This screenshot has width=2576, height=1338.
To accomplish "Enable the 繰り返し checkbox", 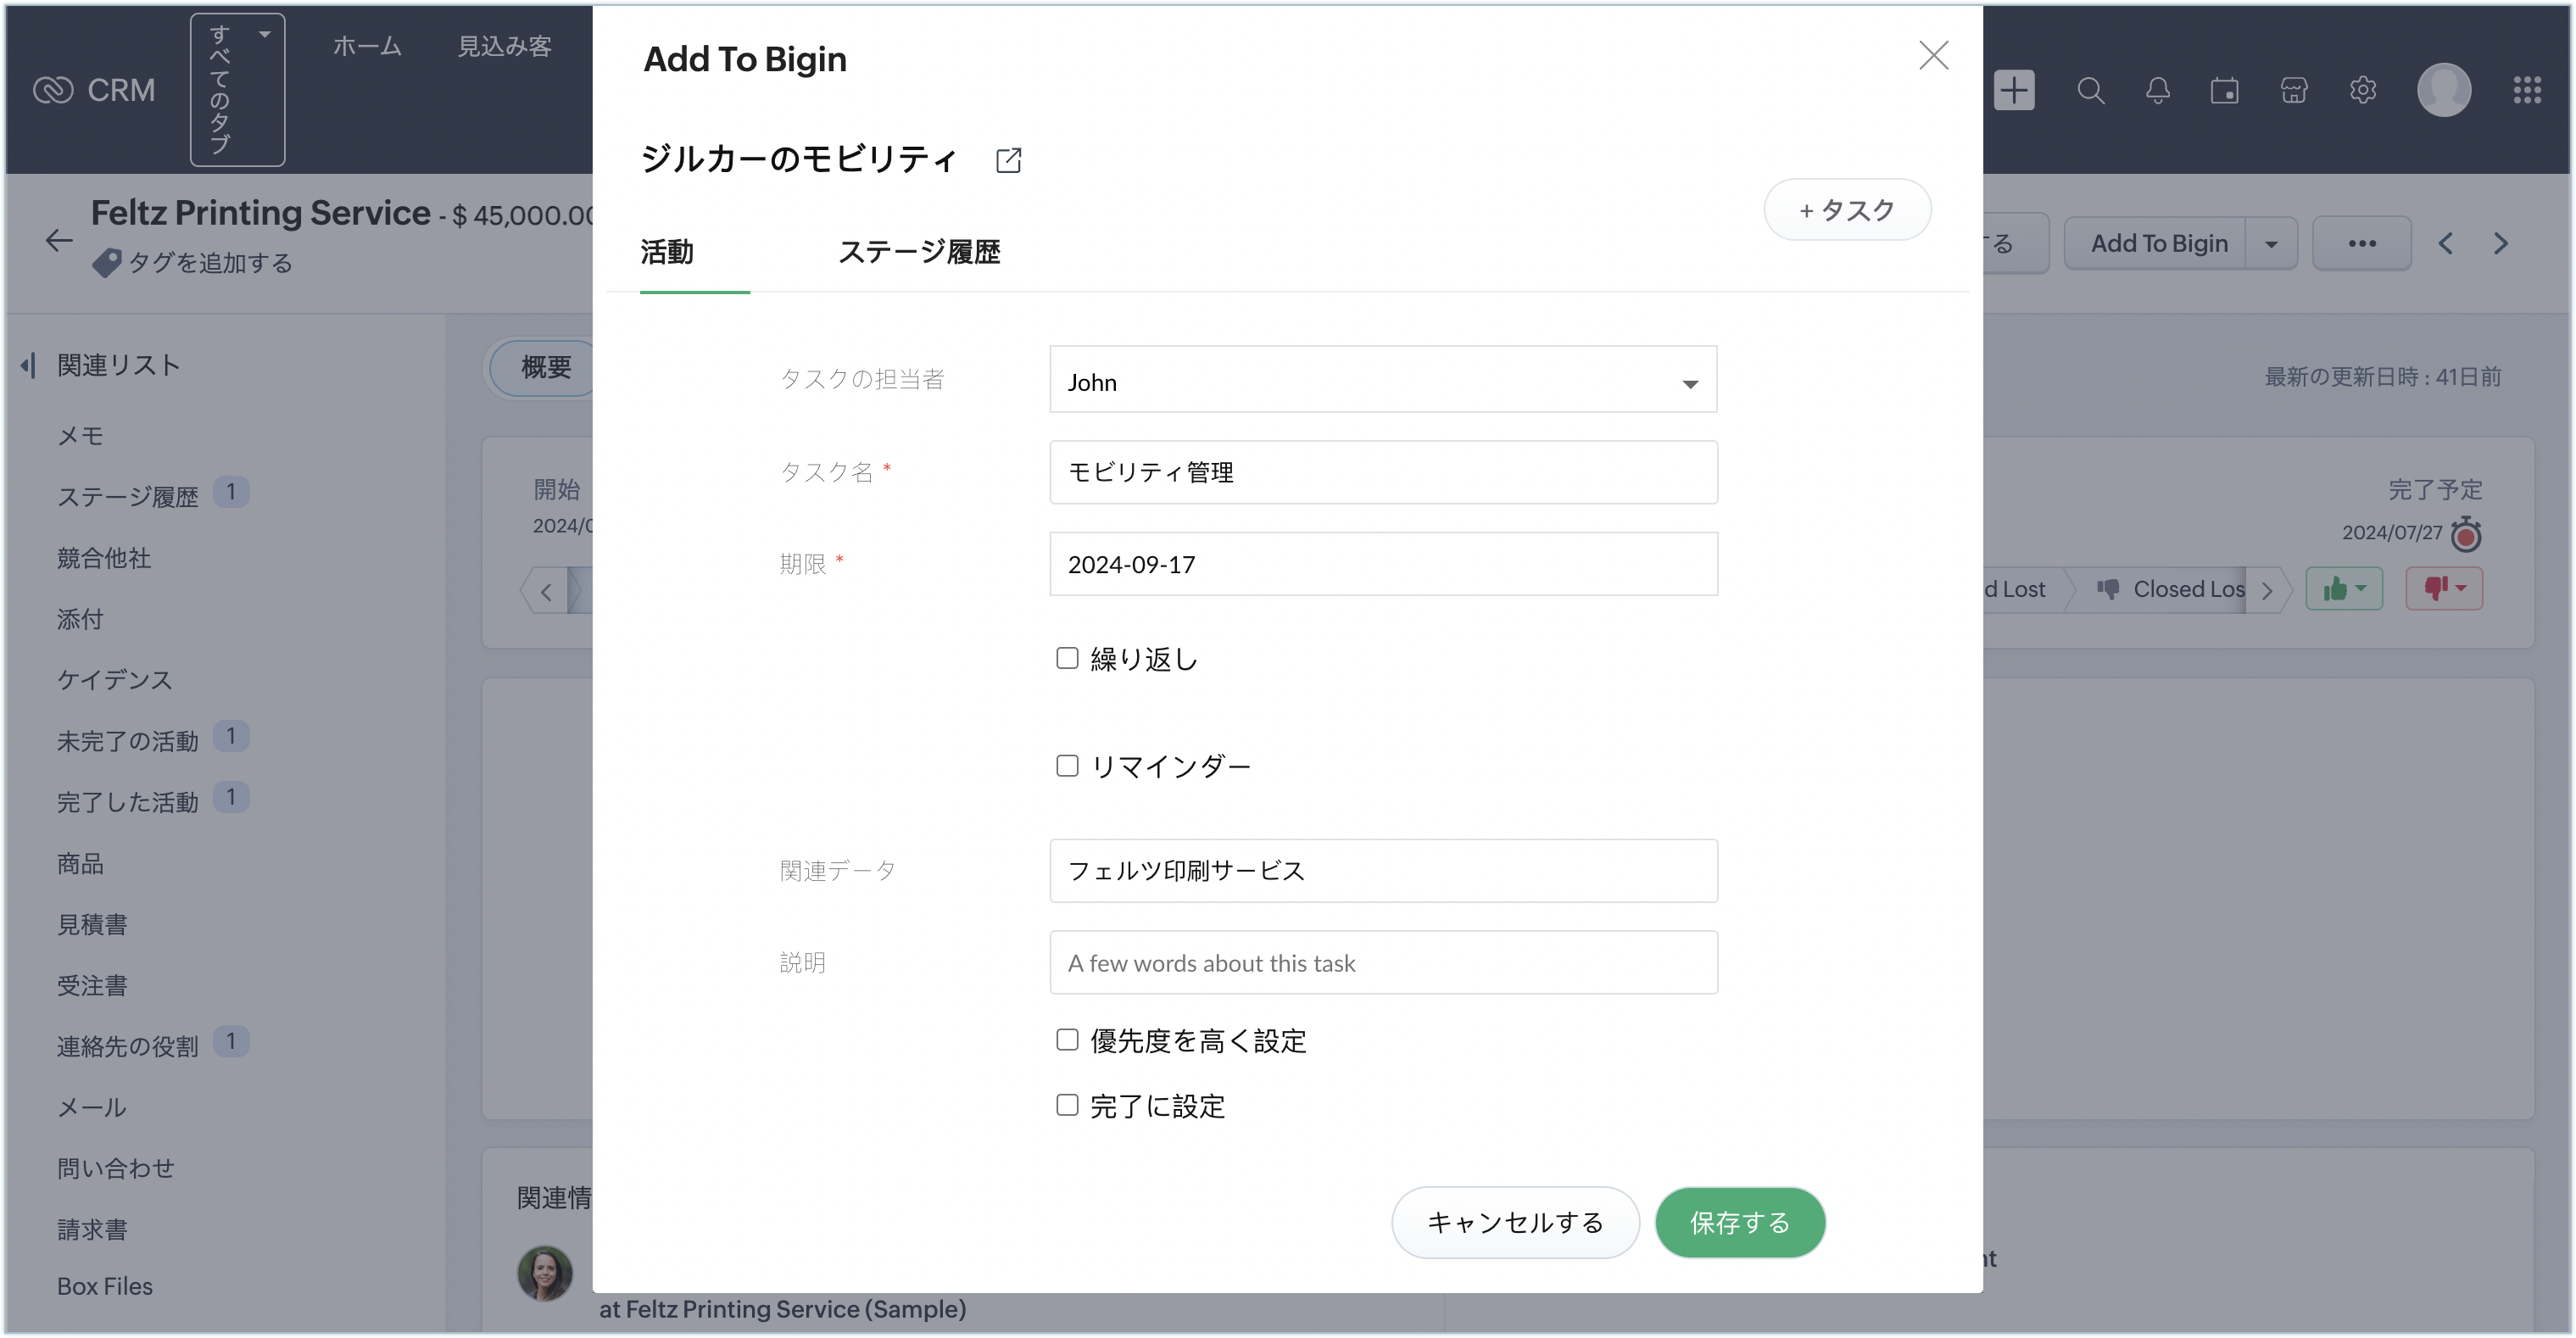I will 1067,658.
